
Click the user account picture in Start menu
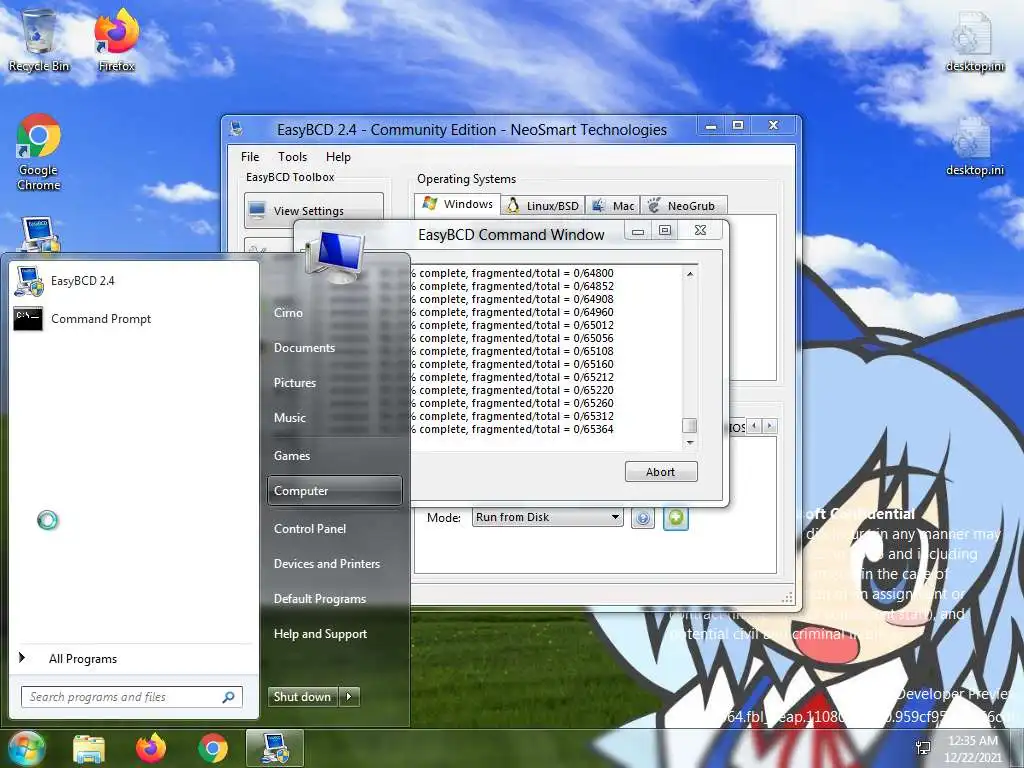(335, 255)
